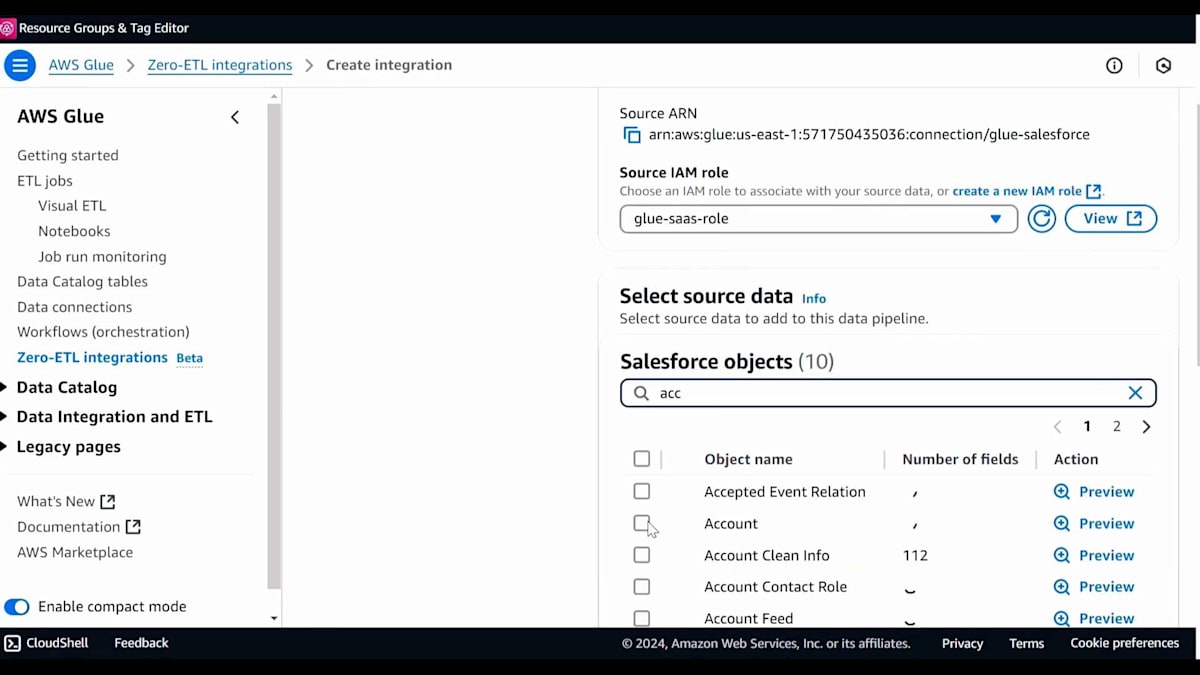
Task: Go to previous page of Salesforce objects
Action: 1057,427
